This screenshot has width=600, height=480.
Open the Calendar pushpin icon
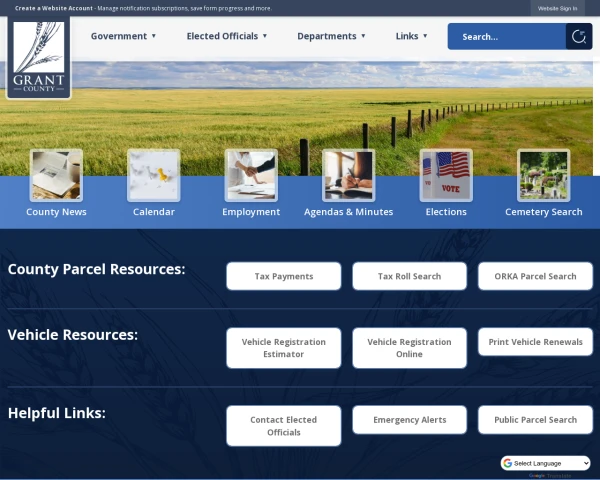point(154,175)
